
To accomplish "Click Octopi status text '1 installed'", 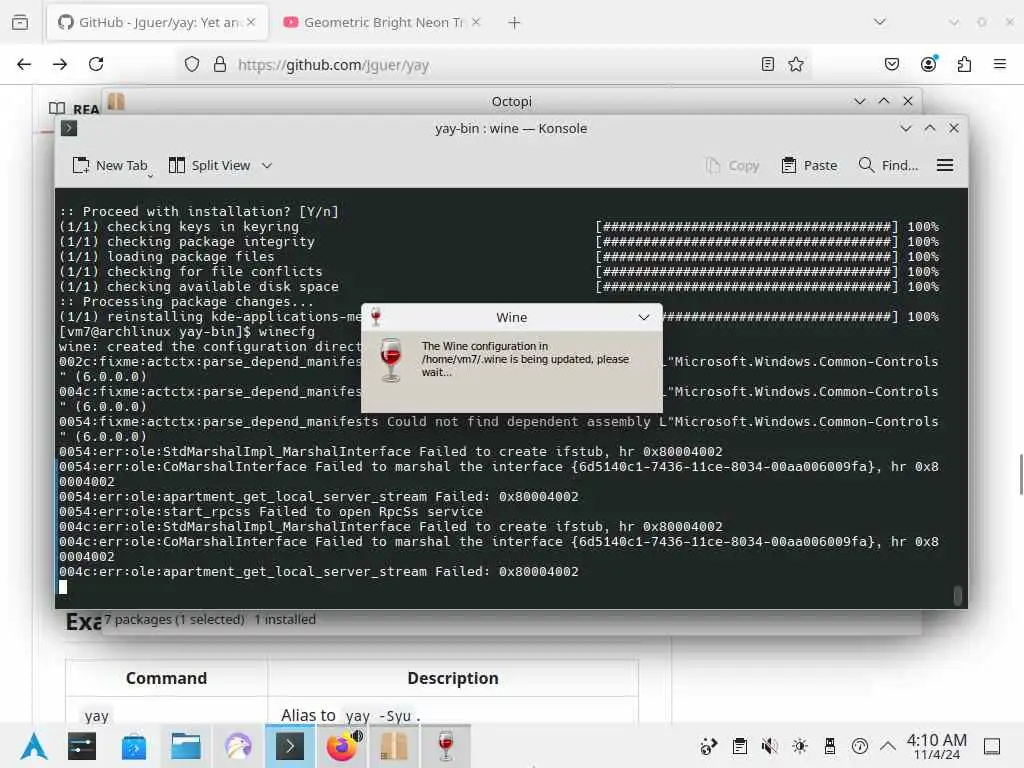I will tap(285, 619).
